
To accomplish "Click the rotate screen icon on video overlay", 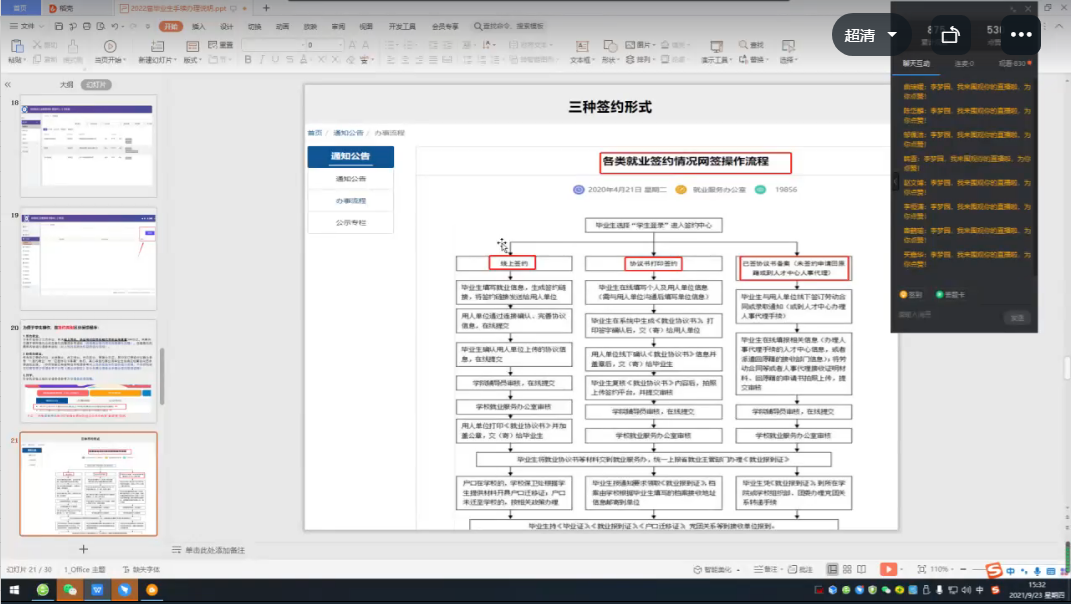I will (x=950, y=35).
